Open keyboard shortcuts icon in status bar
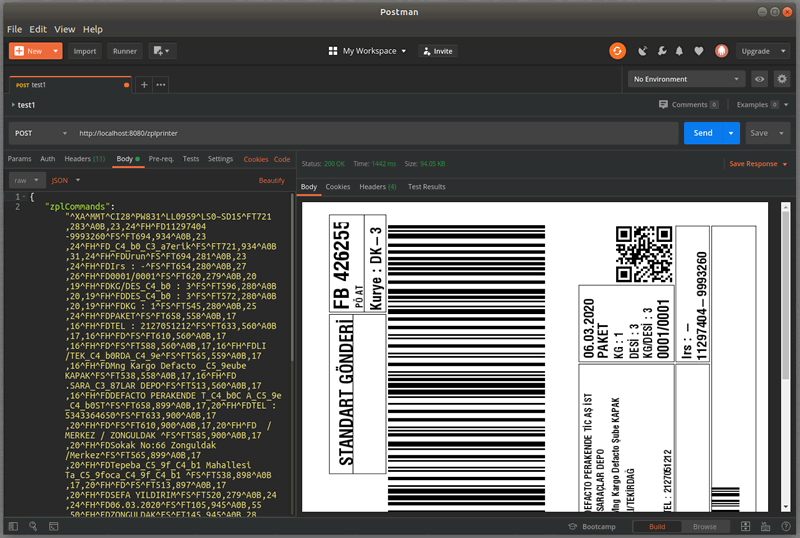 tap(765, 526)
